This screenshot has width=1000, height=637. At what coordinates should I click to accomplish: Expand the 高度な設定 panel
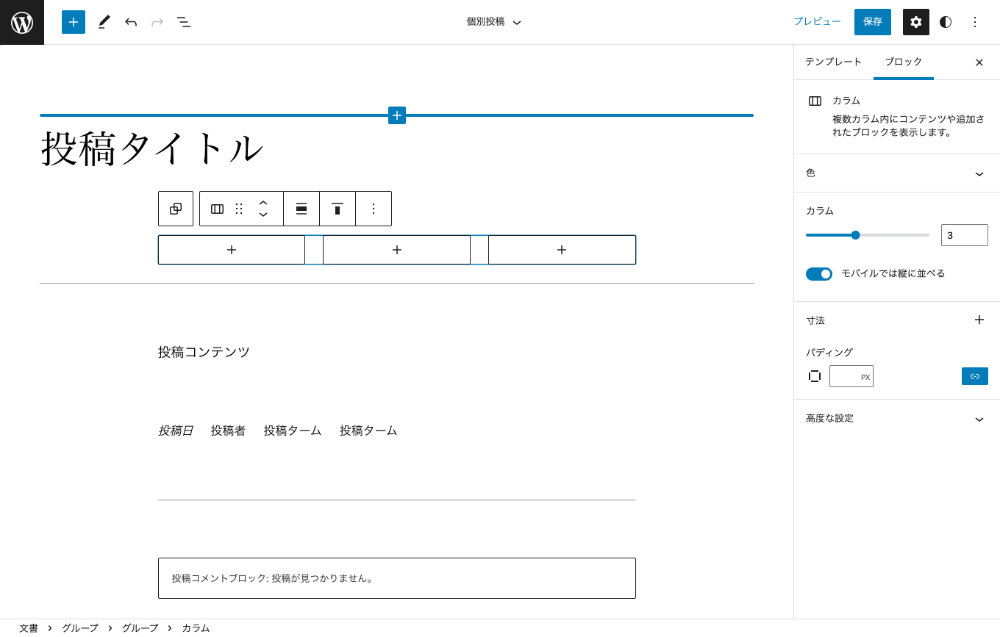[897, 418]
